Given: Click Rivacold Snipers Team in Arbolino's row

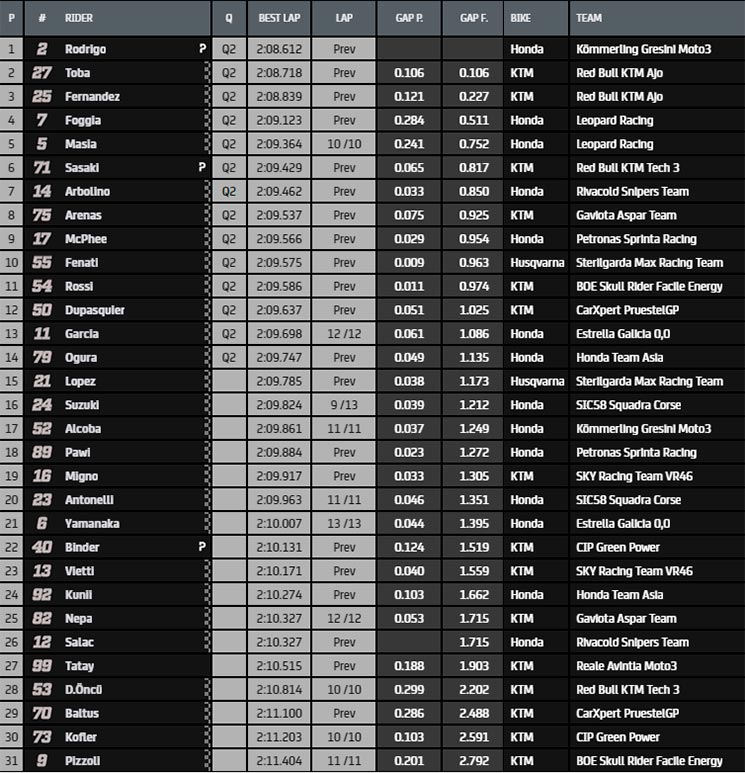Looking at the screenshot, I should 633,191.
